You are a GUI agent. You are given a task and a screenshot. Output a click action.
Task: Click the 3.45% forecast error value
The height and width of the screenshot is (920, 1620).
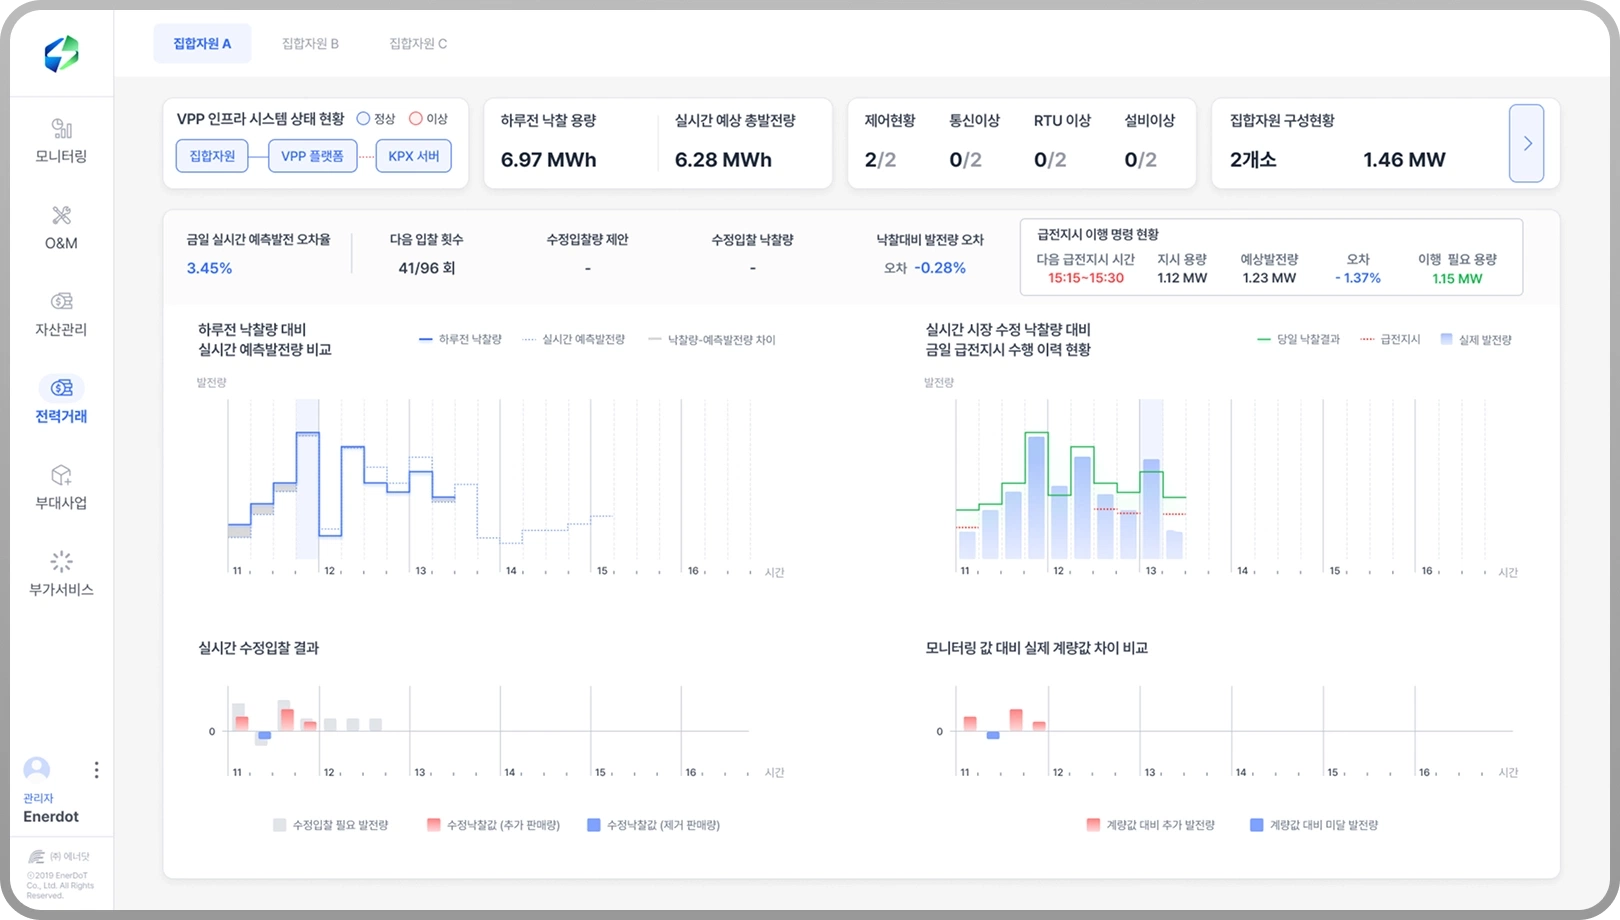[209, 268]
